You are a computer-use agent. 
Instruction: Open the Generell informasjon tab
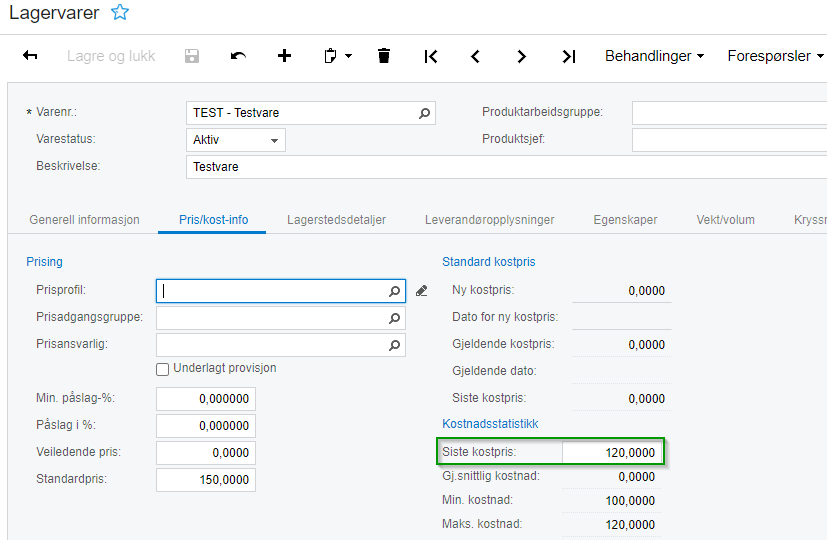84,220
